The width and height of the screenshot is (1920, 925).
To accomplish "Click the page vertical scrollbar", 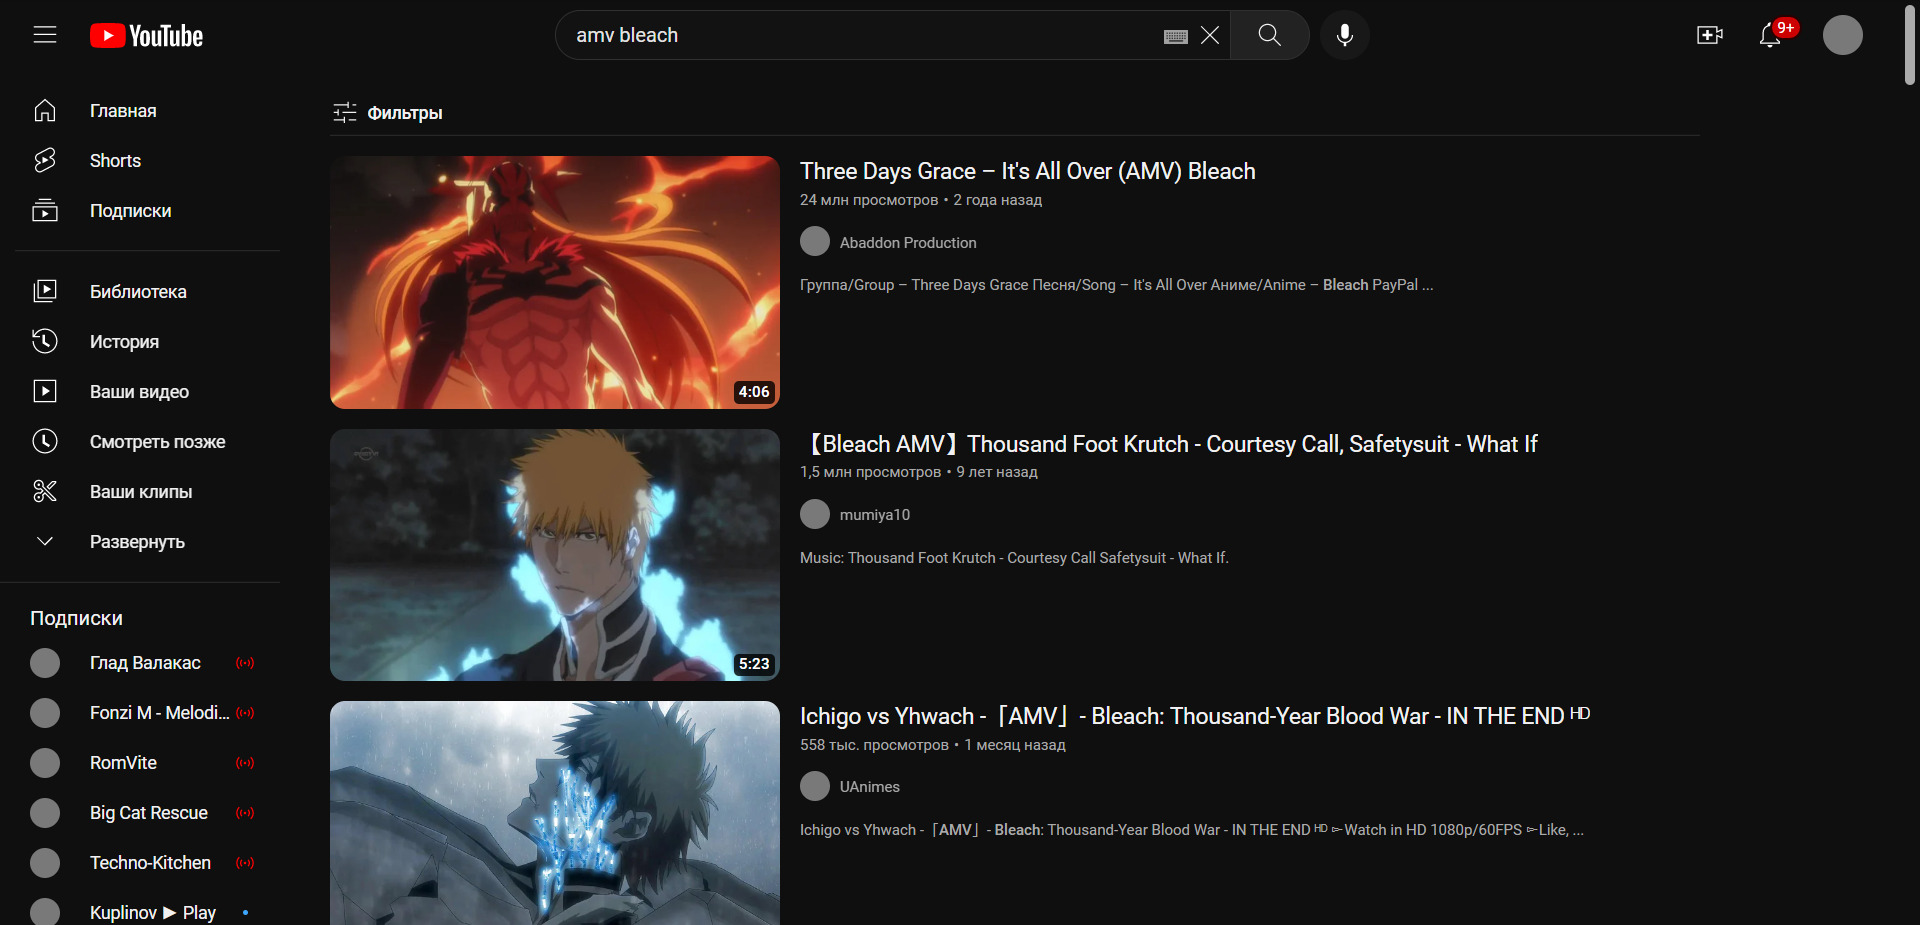I will coord(1910,45).
